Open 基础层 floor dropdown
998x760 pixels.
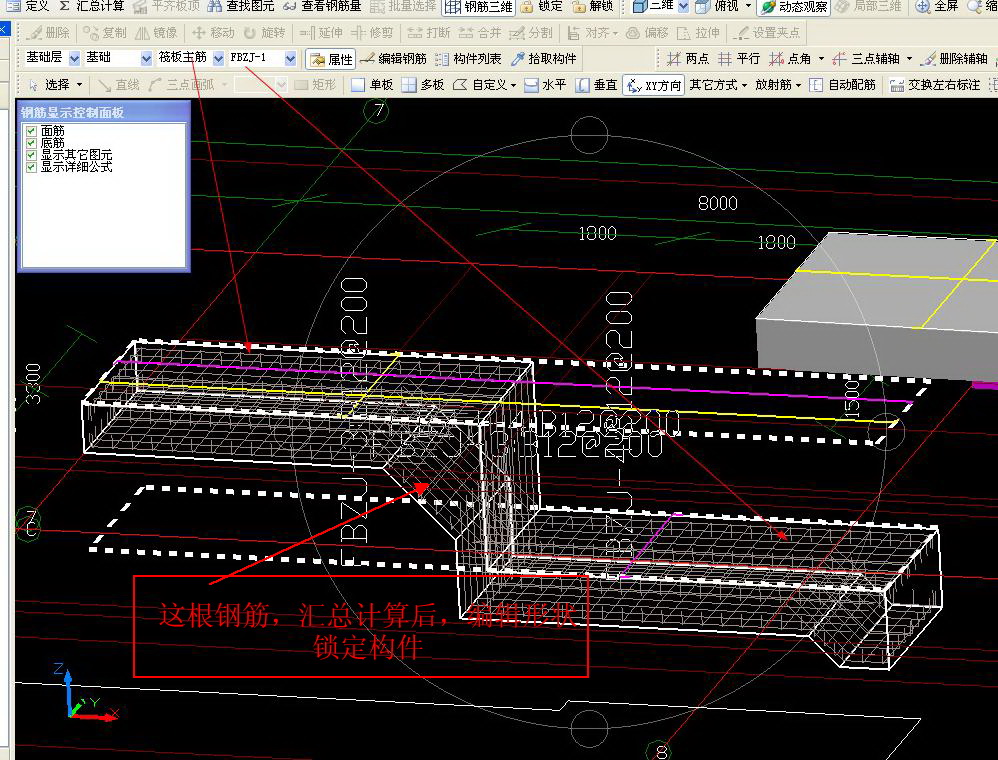coord(74,59)
